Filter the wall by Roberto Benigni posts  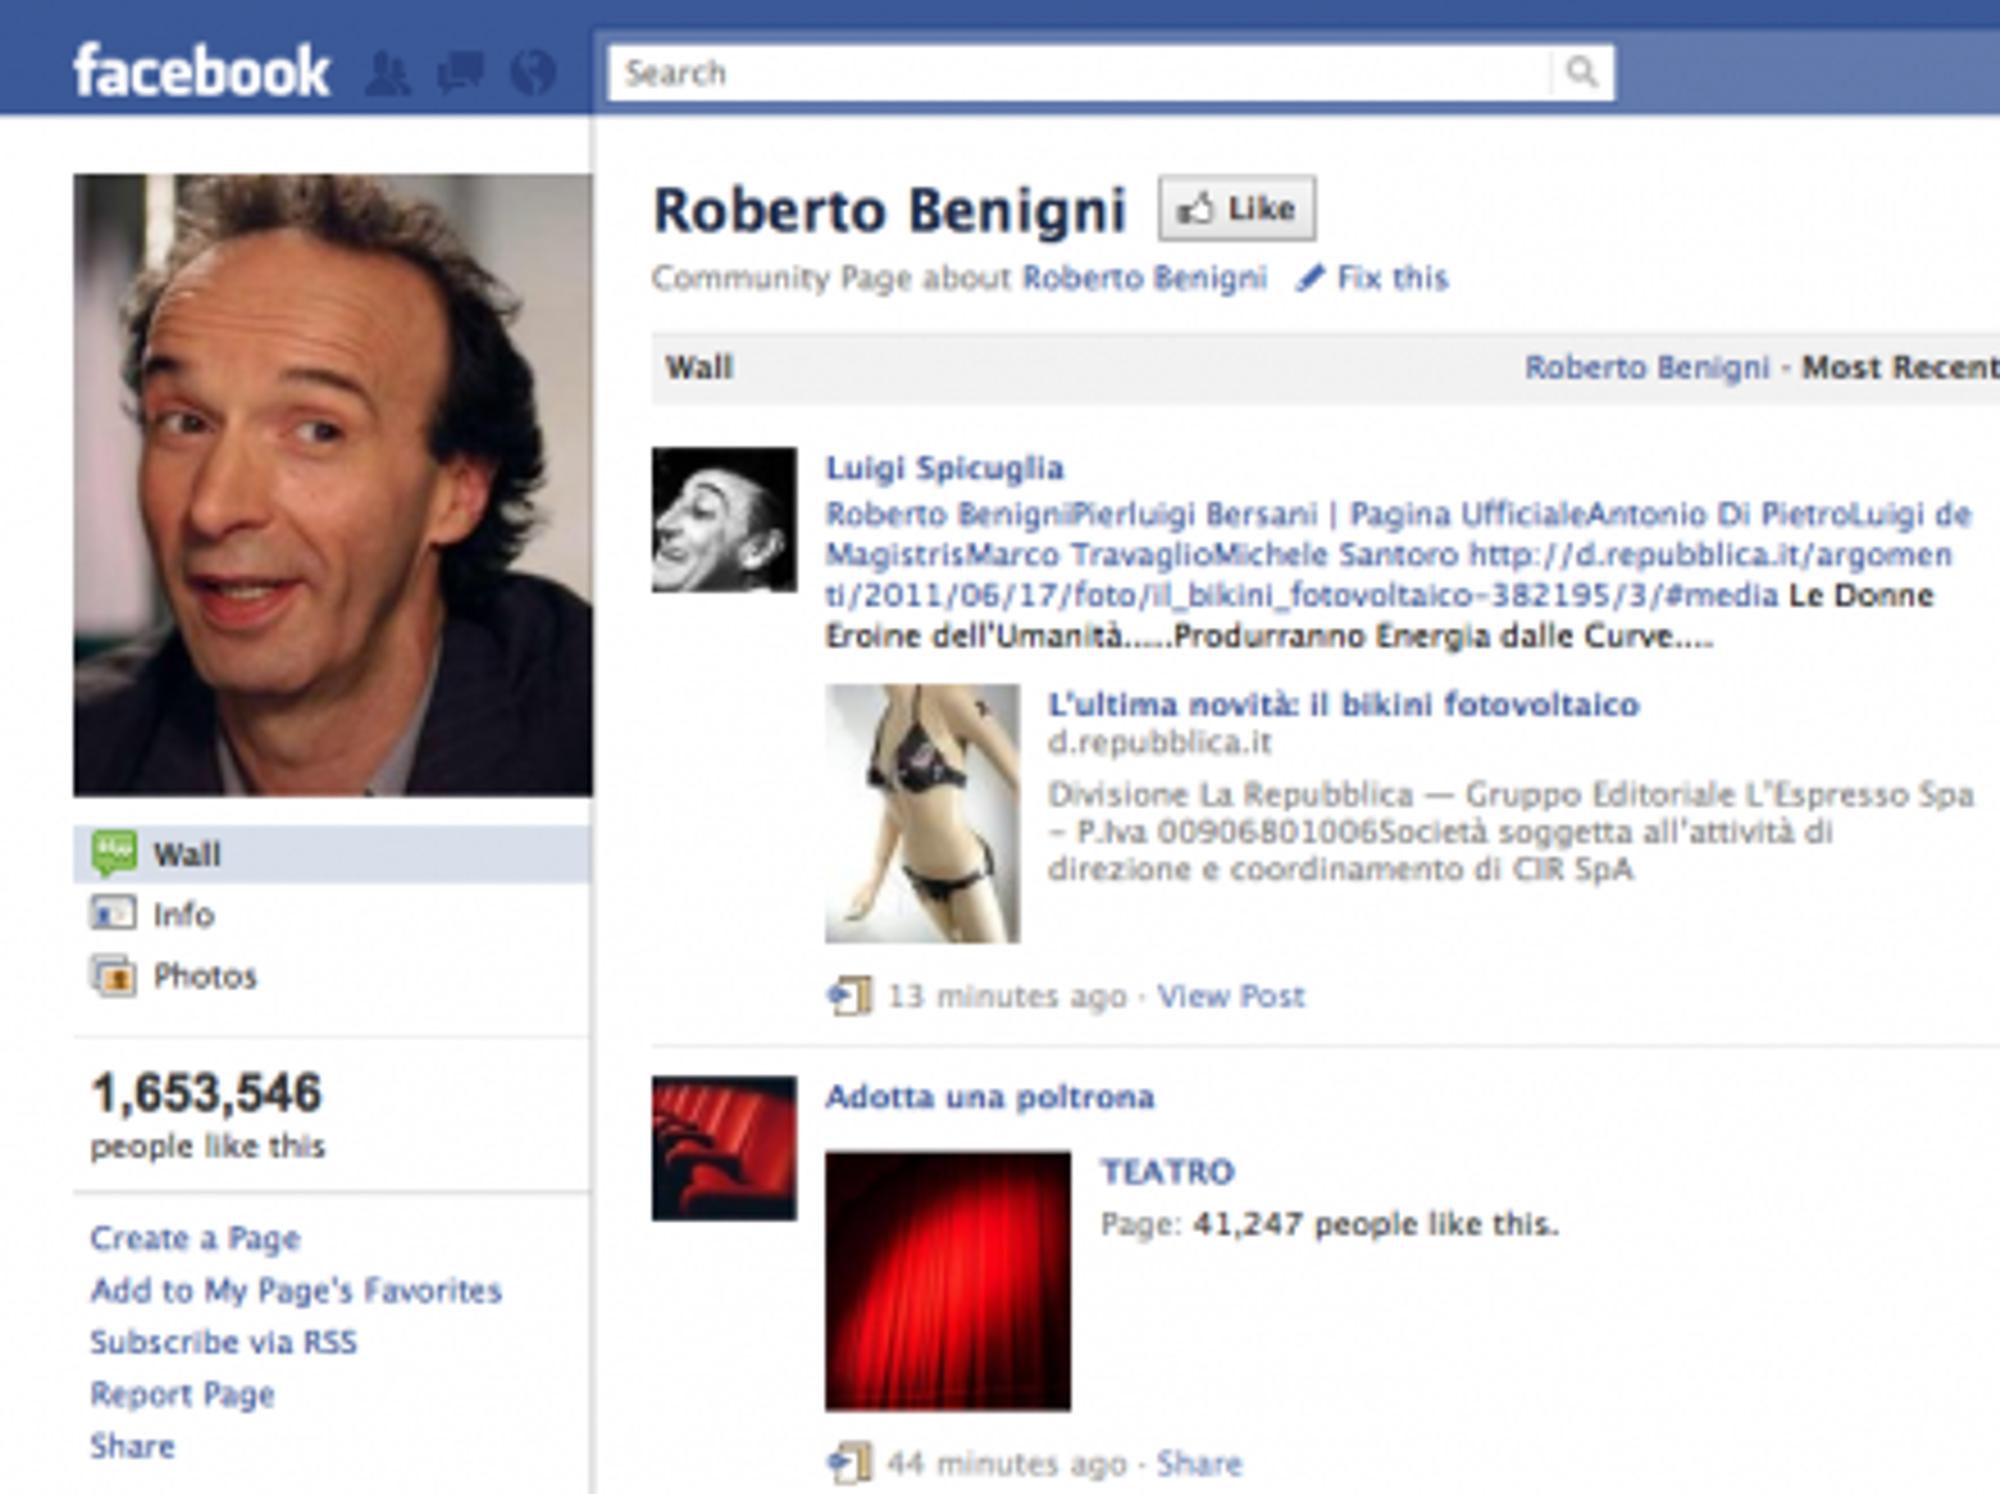click(1647, 367)
